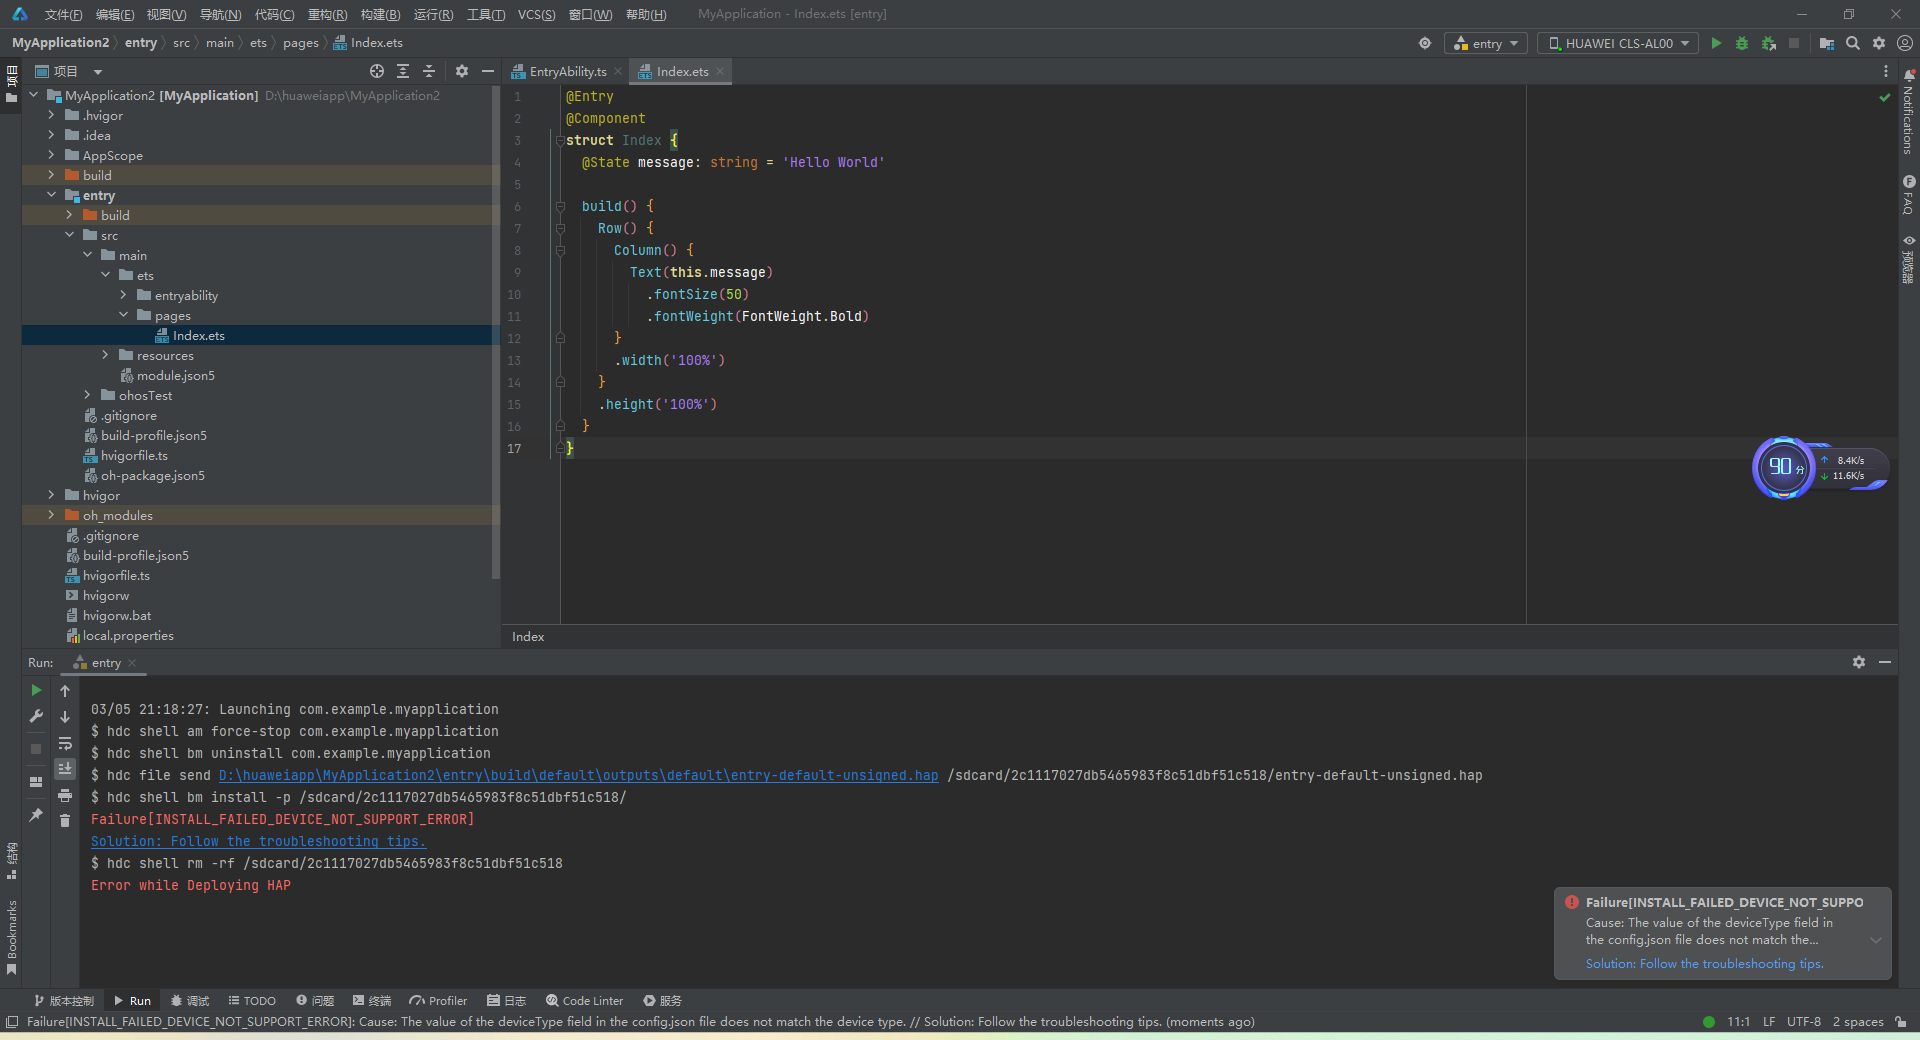Click the troubleshooting tips link in console
This screenshot has width=1920, height=1040.
coord(258,841)
